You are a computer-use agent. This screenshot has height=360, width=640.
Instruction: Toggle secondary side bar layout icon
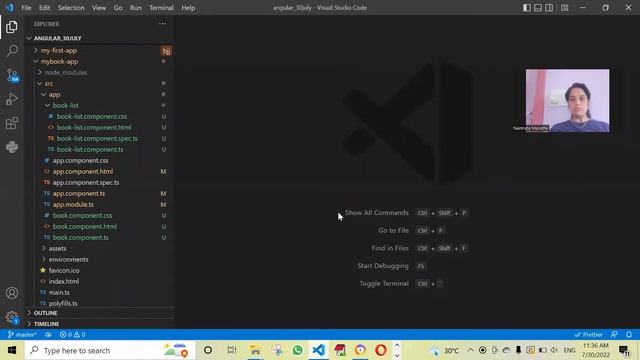pyautogui.click(x=549, y=8)
